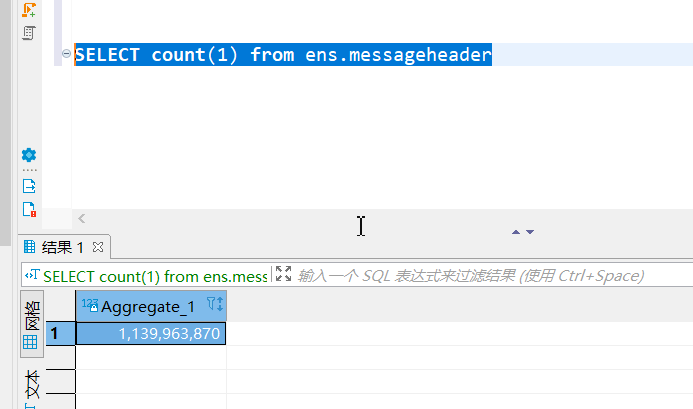Click the execute script in new tab icon
Viewport: 693px width, 409px height.
(29, 9)
